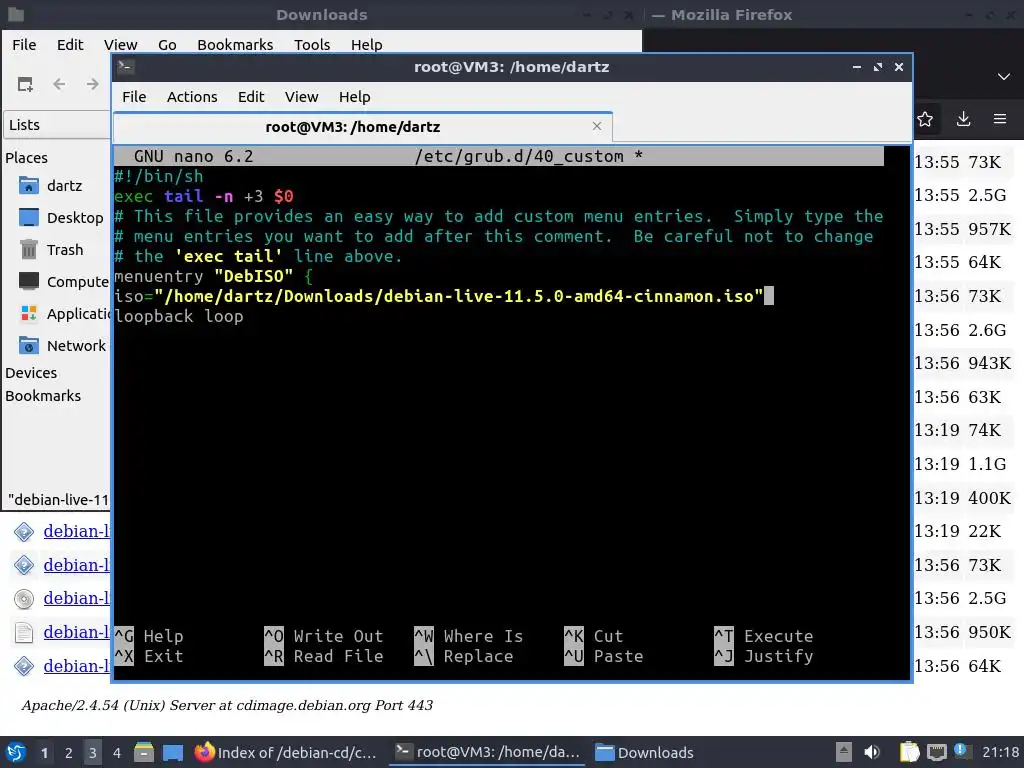Image resolution: width=1024 pixels, height=768 pixels.
Task: Open the update notification tray icon
Action: point(960,750)
